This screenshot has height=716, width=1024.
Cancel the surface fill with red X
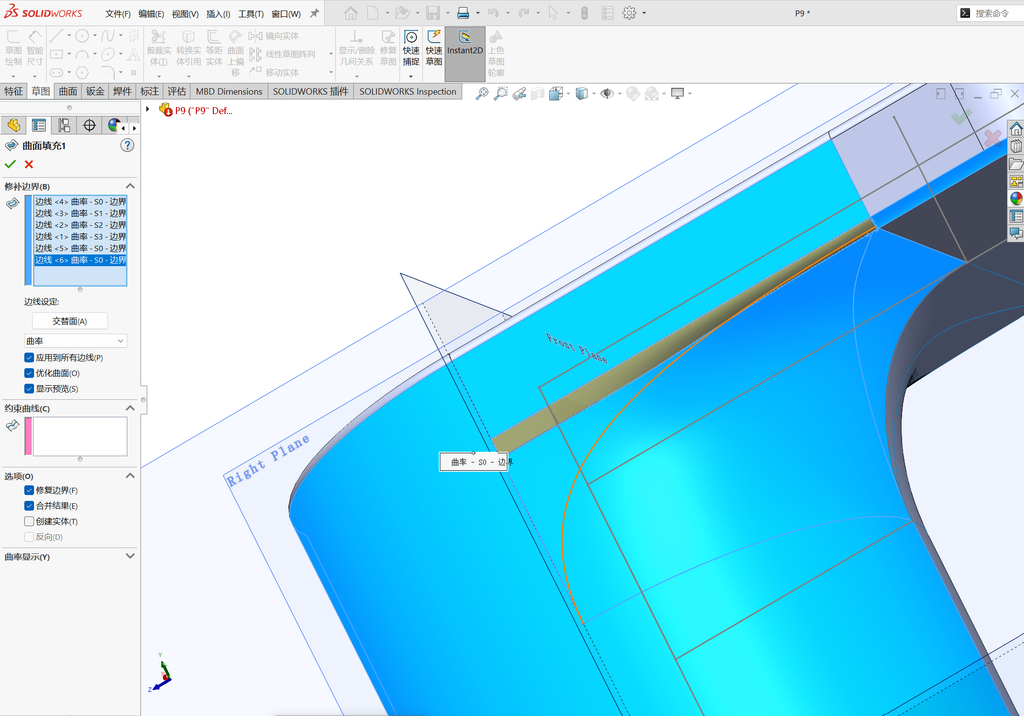pyautogui.click(x=29, y=164)
